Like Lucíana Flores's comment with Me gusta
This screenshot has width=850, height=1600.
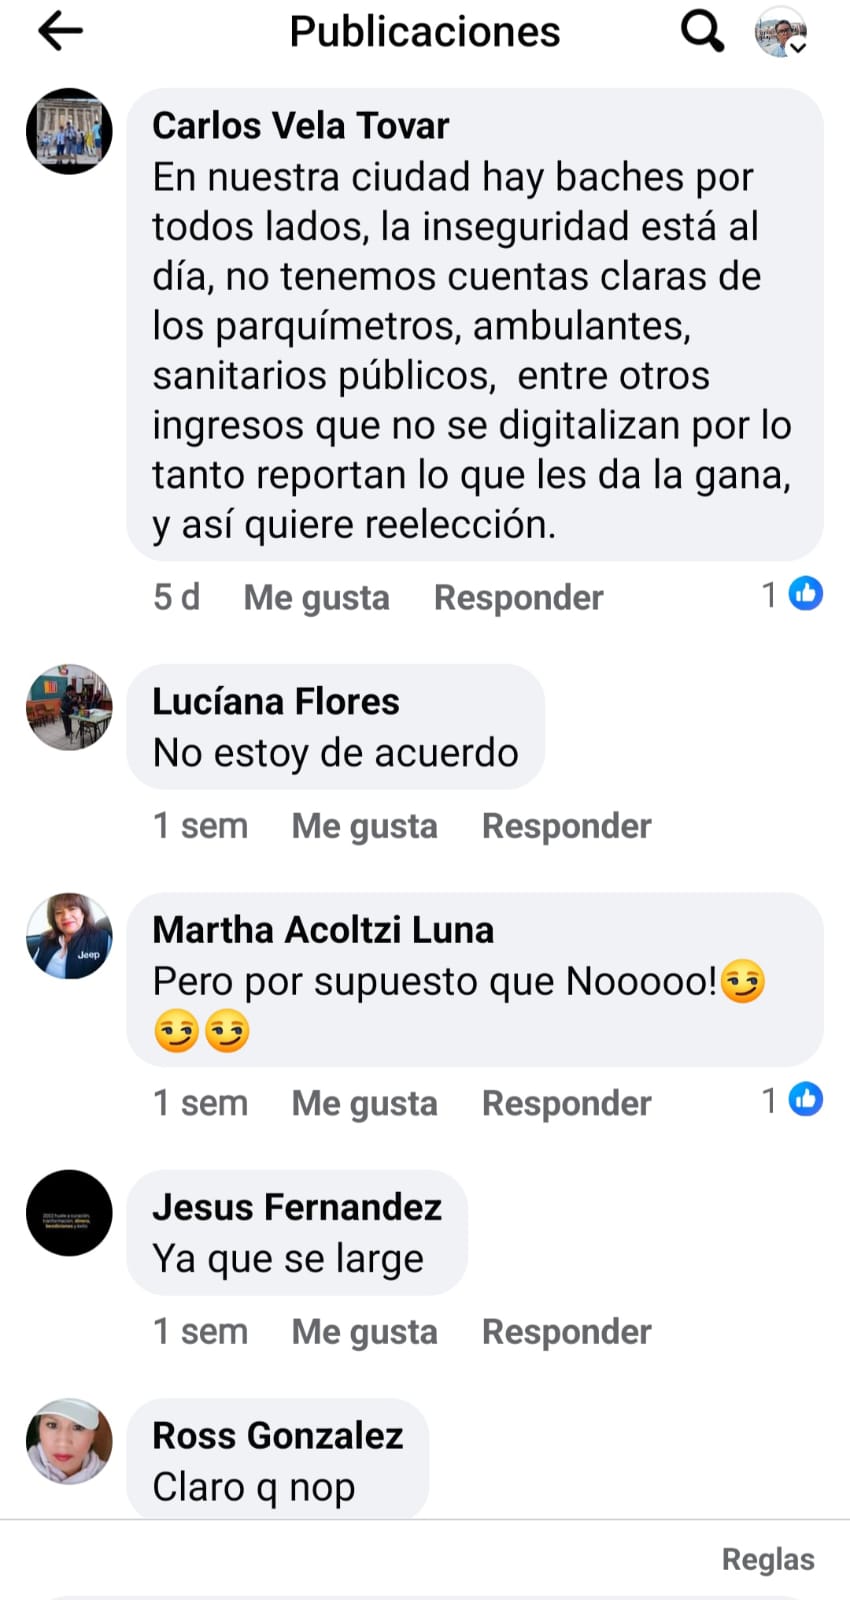point(364,827)
